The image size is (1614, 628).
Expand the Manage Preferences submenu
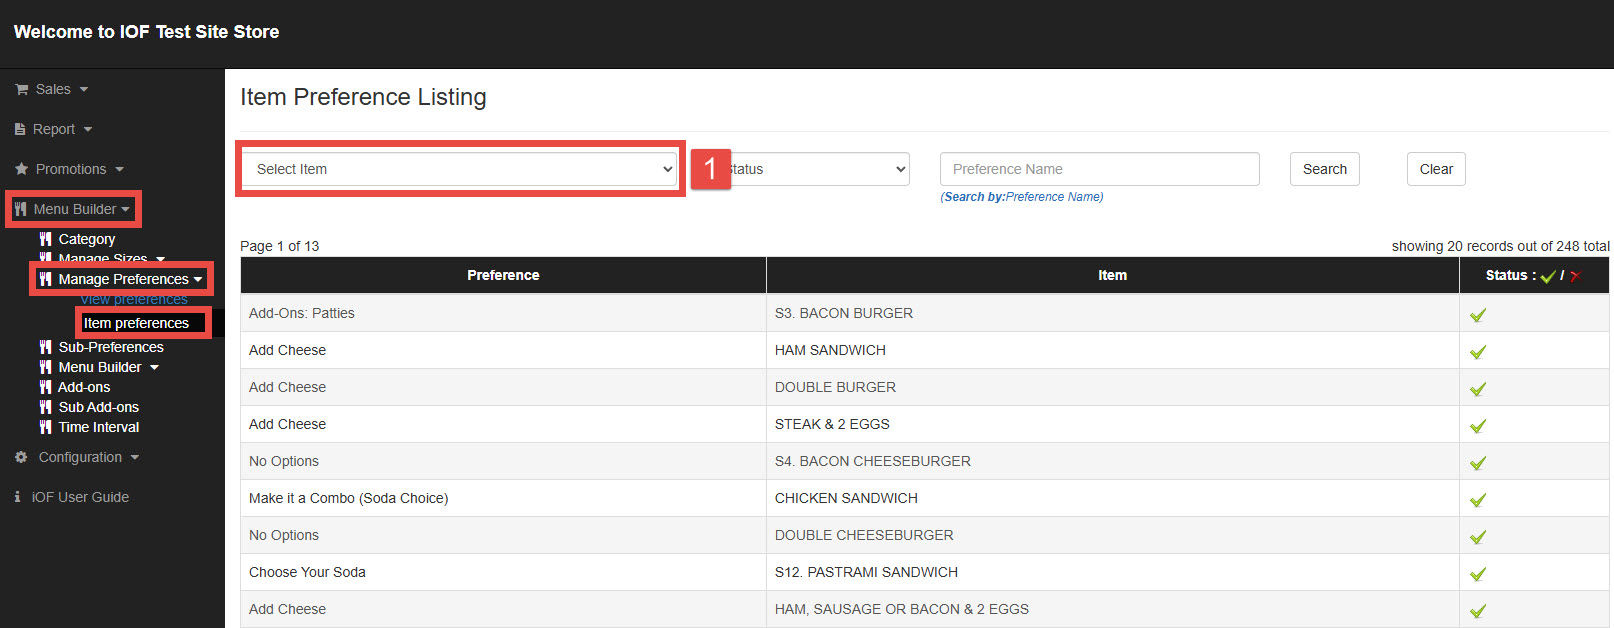pyautogui.click(x=123, y=279)
